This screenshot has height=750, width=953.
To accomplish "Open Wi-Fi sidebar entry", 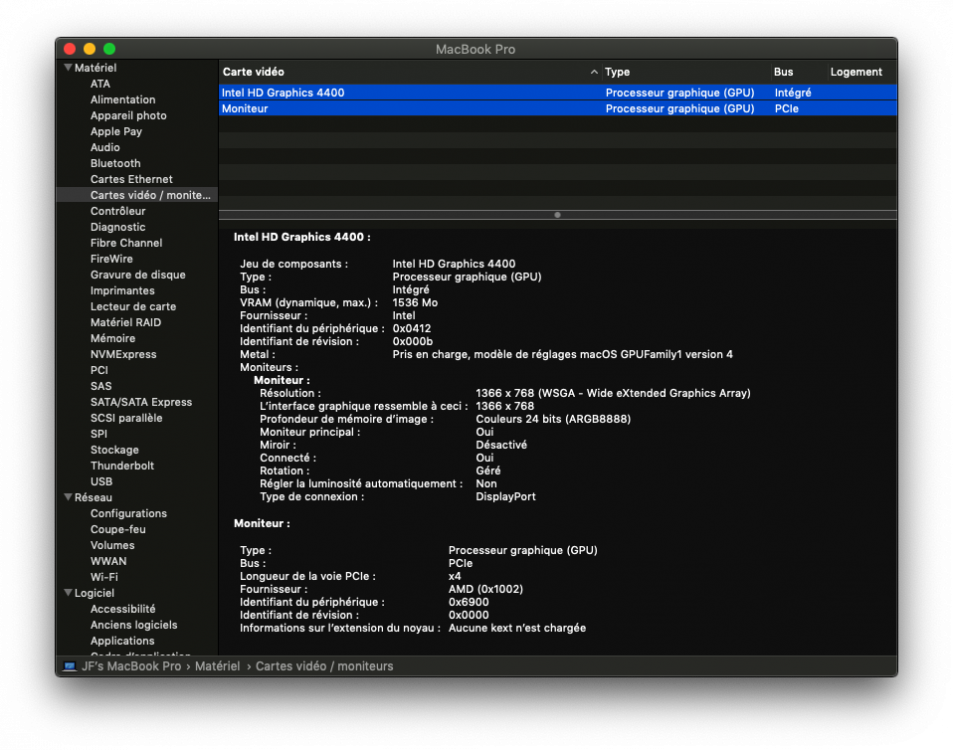I will pyautogui.click(x=104, y=577).
